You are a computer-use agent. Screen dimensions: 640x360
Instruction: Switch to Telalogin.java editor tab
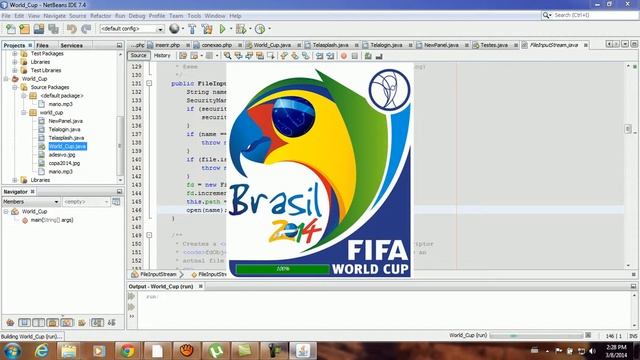click(386, 45)
